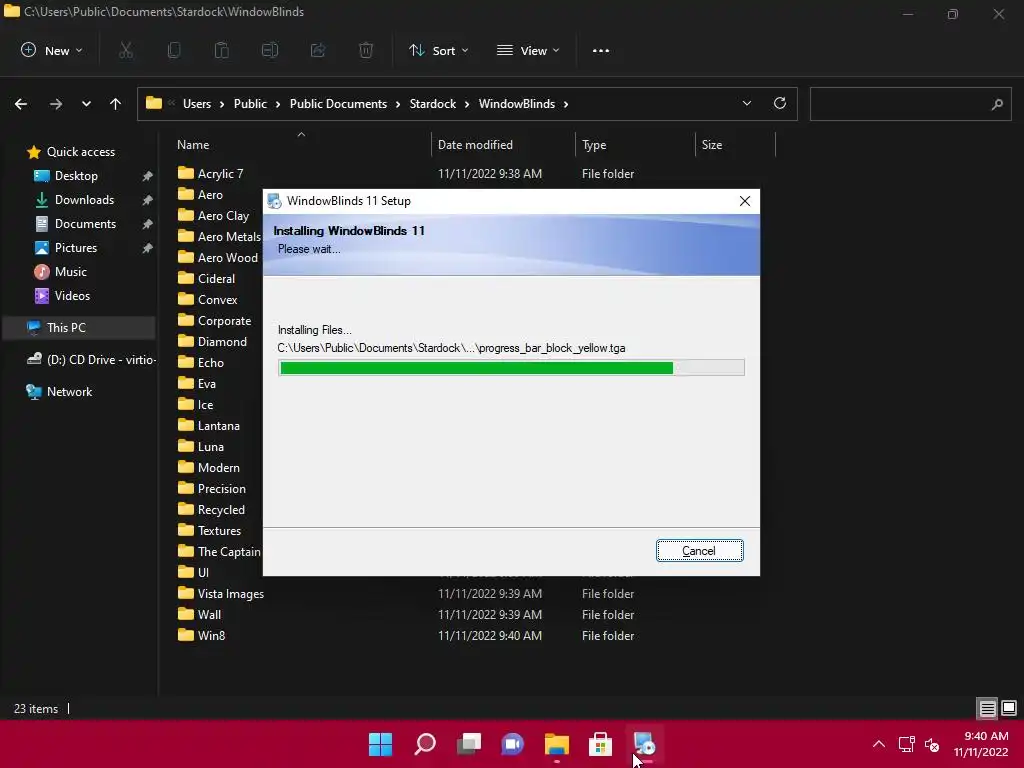Image resolution: width=1024 pixels, height=768 pixels.
Task: Expand chevron after Users in breadcrumb
Action: (x=222, y=104)
